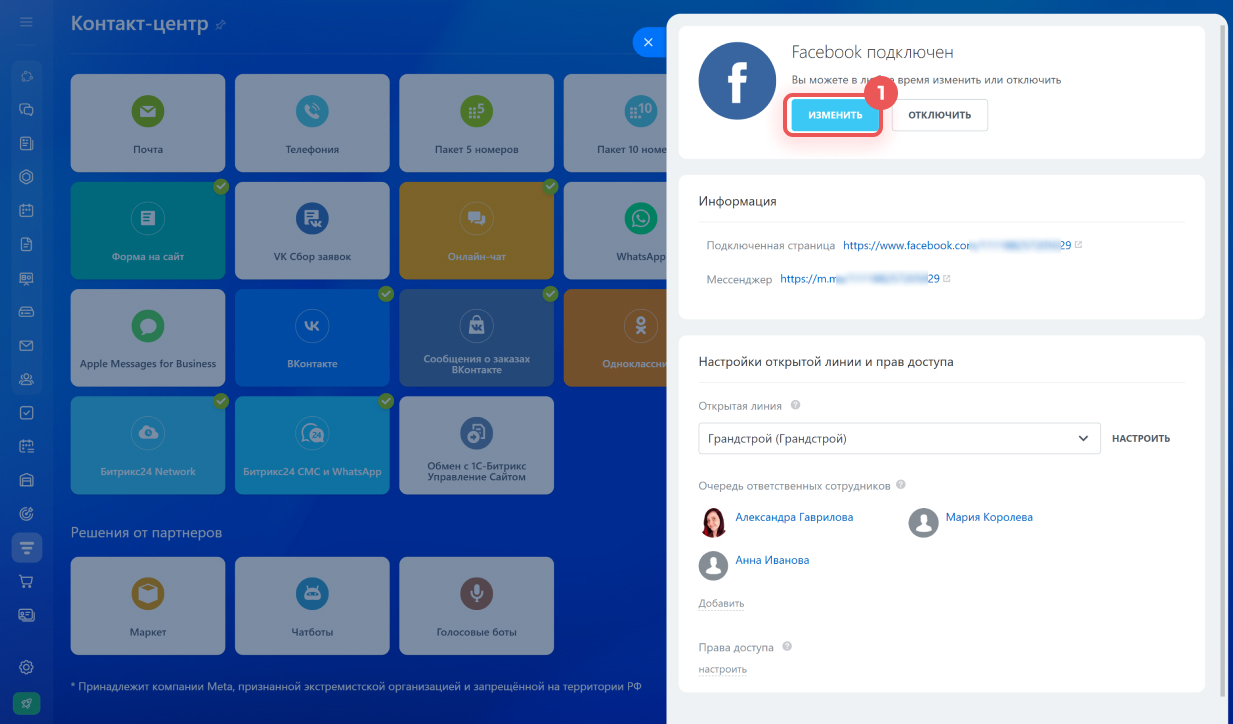Open the people group icon in the sidebar
This screenshot has height=724, width=1233.
tap(27, 379)
